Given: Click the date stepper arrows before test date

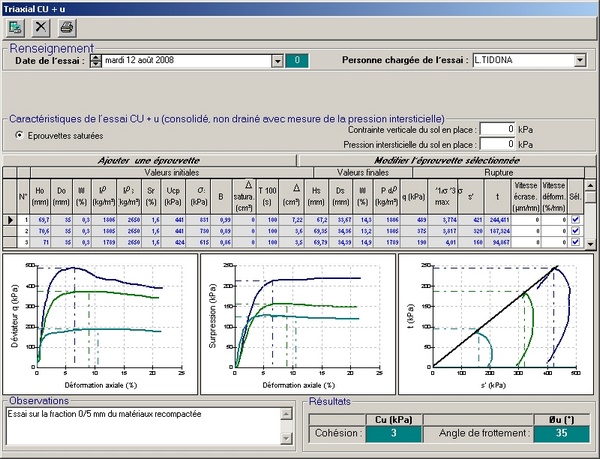Looking at the screenshot, I should click(x=96, y=61).
